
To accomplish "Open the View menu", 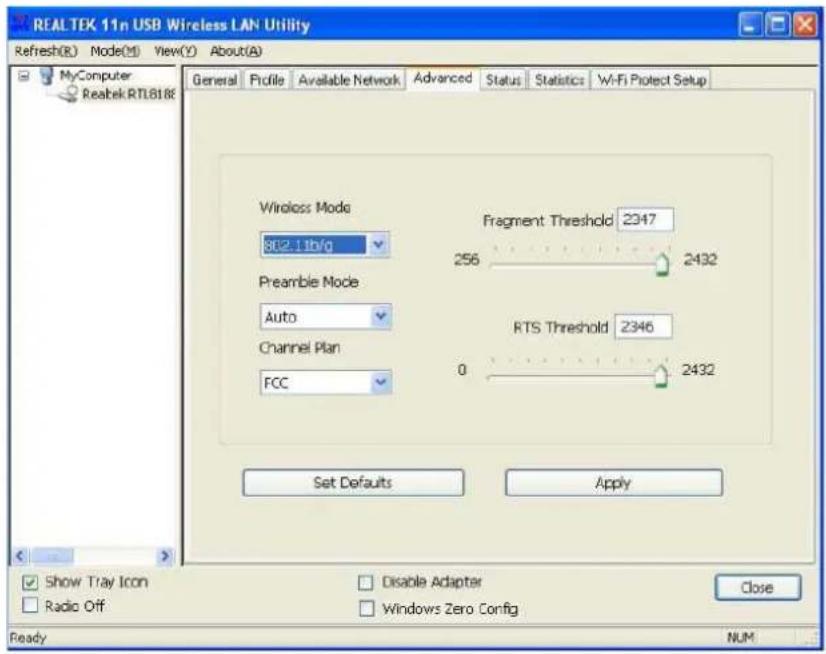I will point(175,51).
